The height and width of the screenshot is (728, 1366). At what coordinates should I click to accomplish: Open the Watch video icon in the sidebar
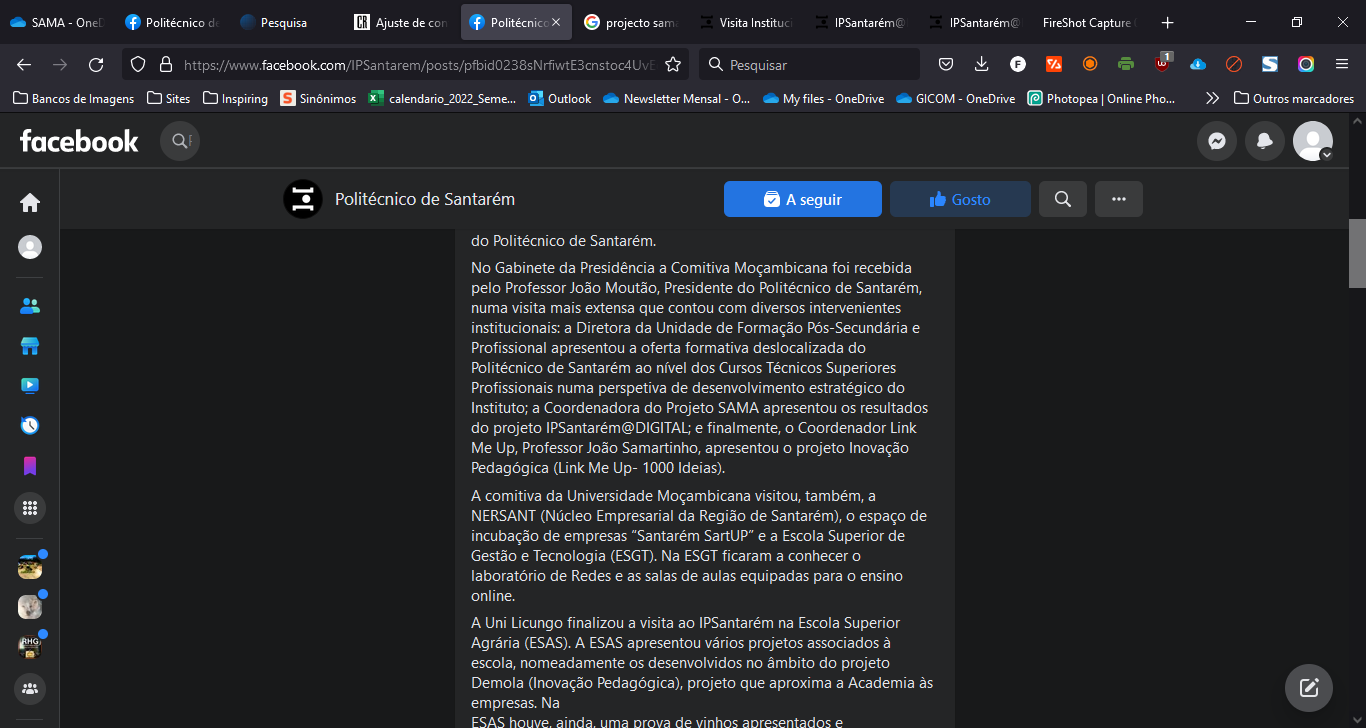click(30, 385)
